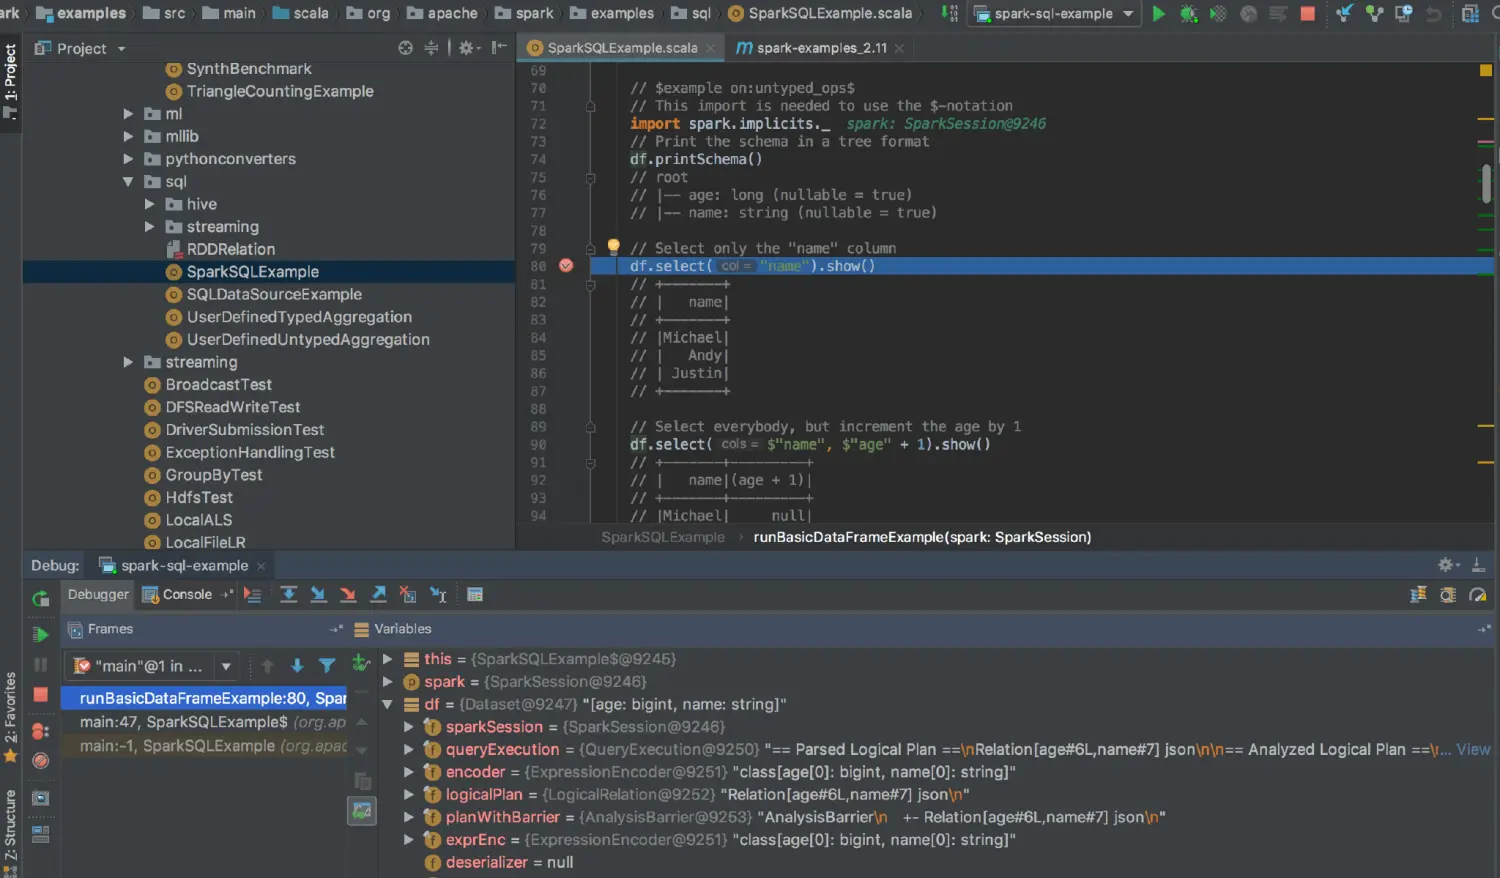
Task: Click the build project binary arrow icon
Action: 950,14
